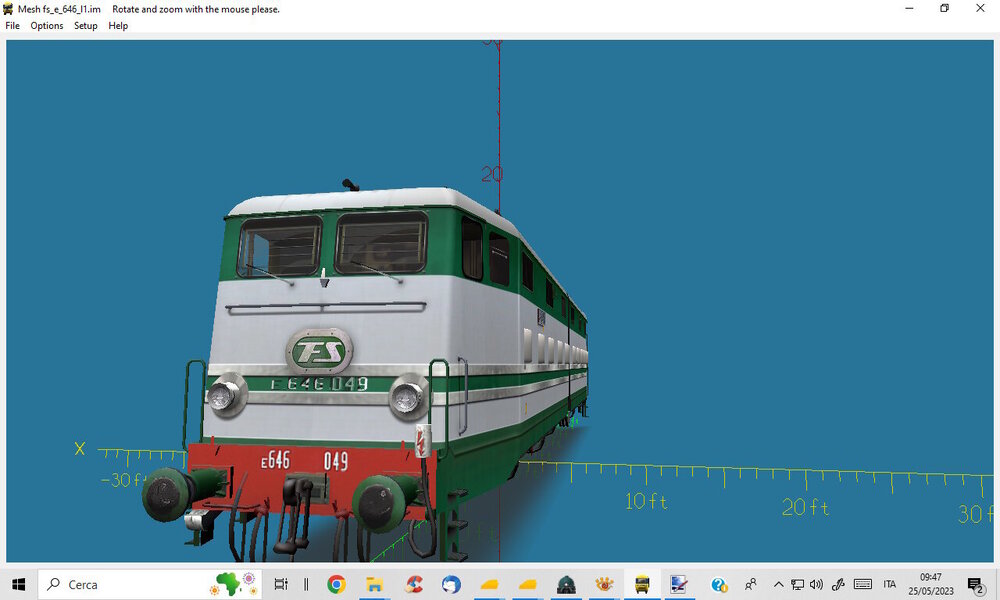
Task: Open Thunderbird from the taskbar
Action: (451, 584)
